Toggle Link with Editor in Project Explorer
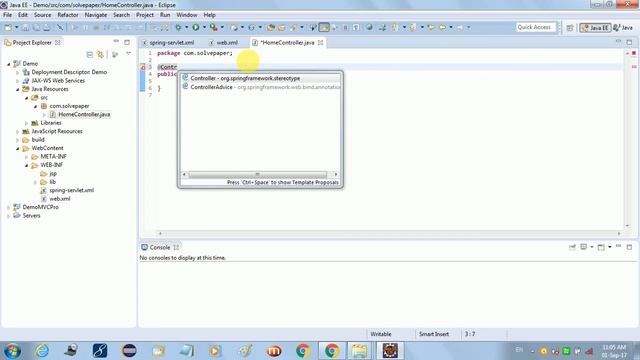The width and height of the screenshot is (640, 360). (x=100, y=54)
